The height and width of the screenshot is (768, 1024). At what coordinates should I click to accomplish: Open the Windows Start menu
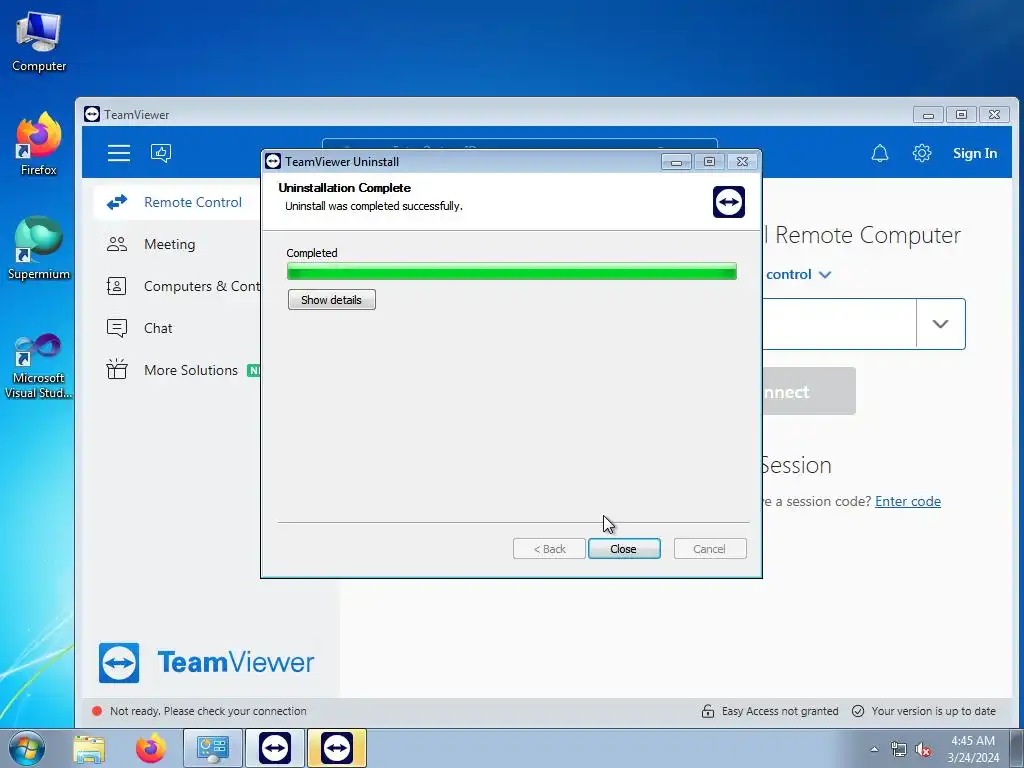tap(27, 748)
